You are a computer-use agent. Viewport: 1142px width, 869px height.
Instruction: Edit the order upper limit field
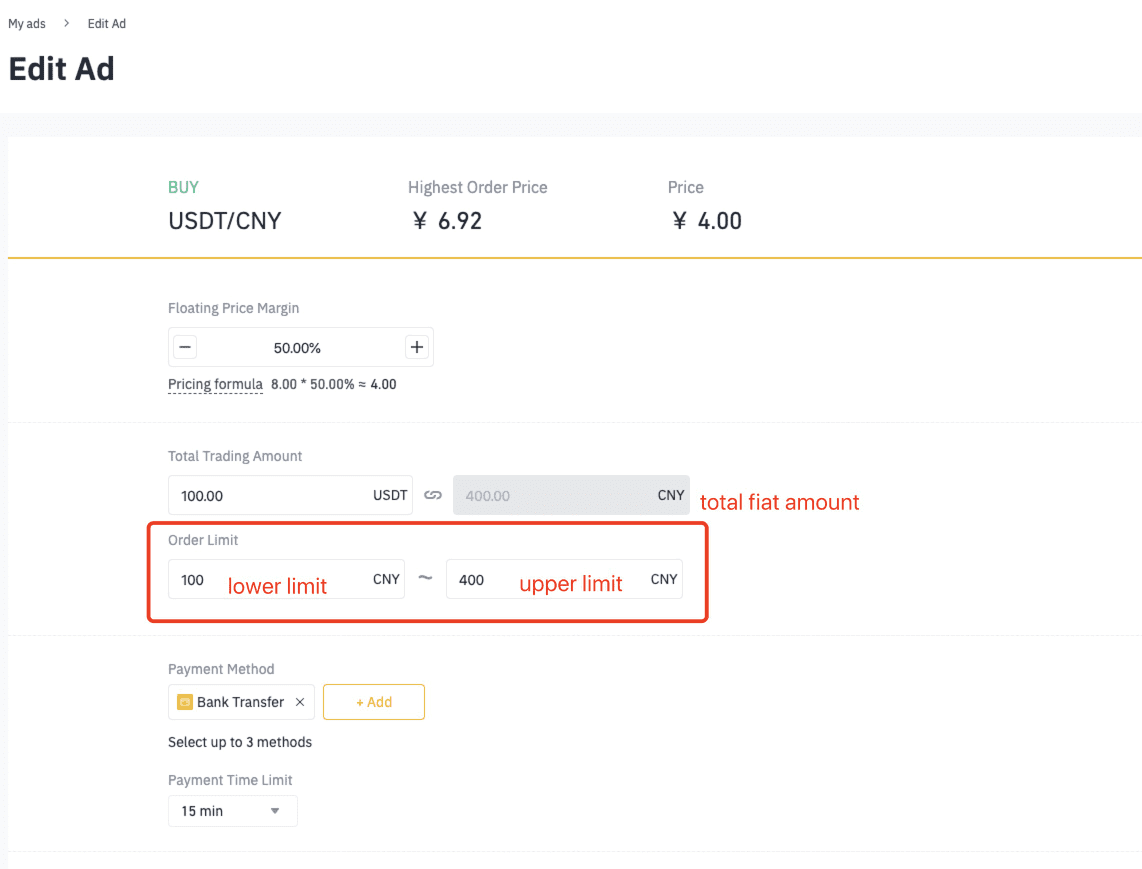point(564,579)
